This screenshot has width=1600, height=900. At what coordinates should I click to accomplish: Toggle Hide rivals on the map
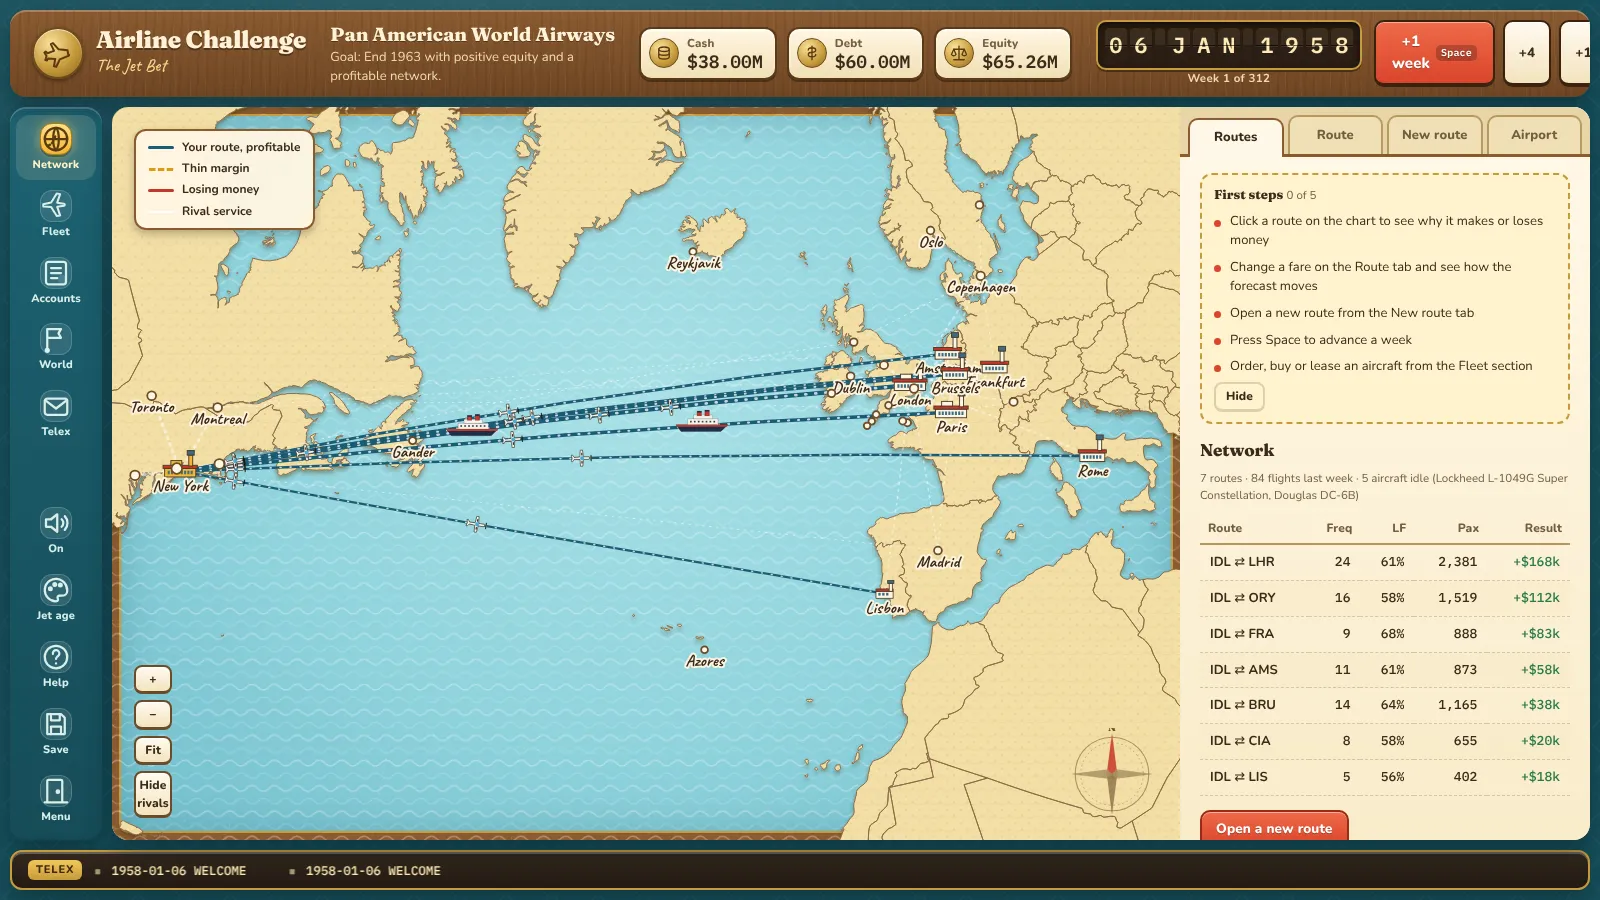point(153,794)
